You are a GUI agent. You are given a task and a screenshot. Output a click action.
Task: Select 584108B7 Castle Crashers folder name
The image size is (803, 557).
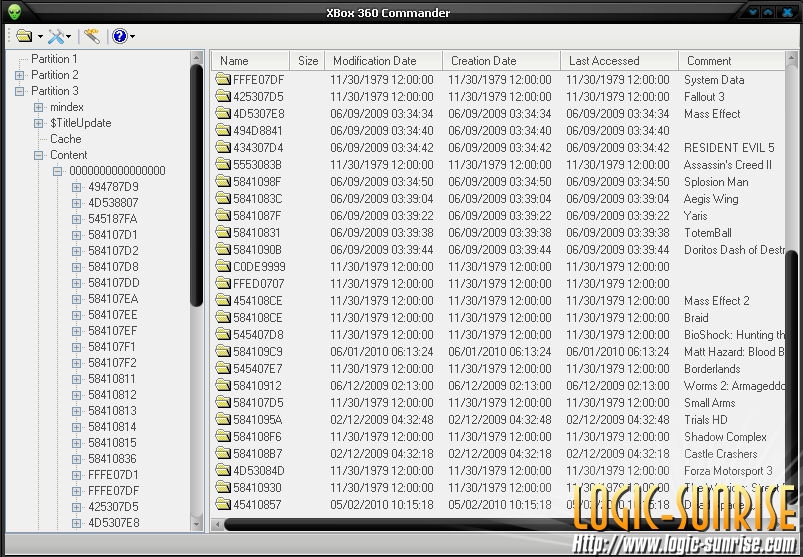click(x=258, y=454)
